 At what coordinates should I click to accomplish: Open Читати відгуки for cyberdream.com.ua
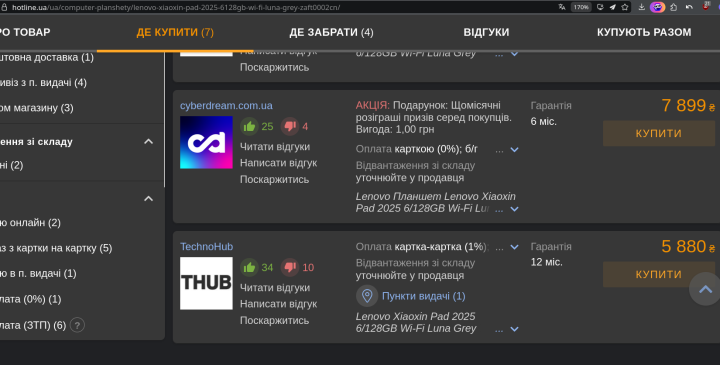pyautogui.click(x=275, y=147)
